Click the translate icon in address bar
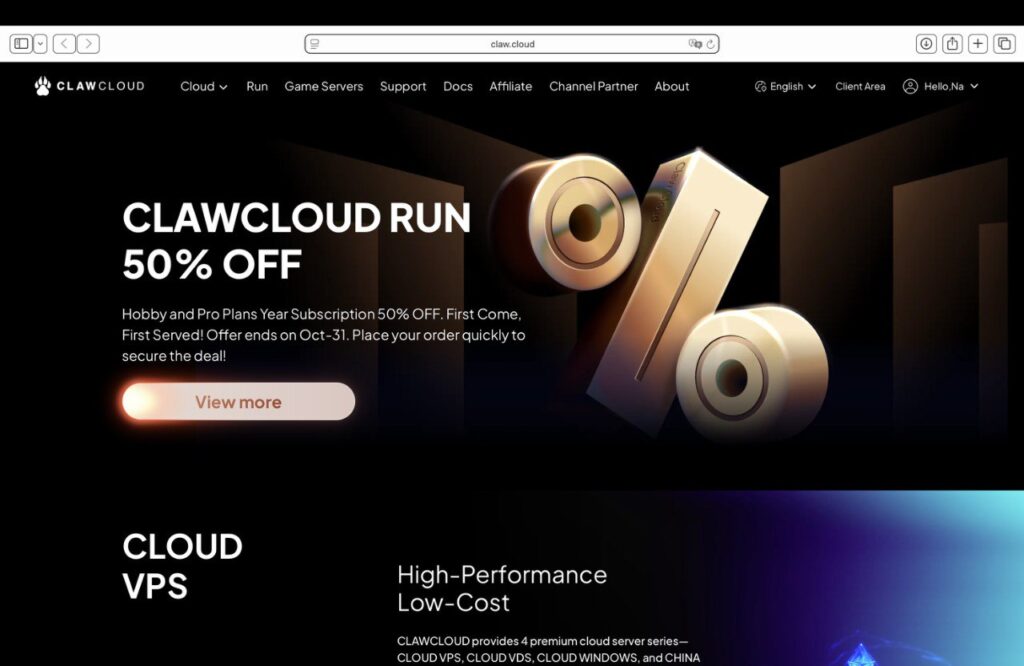Screen dimensions: 1024x666 tap(695, 44)
